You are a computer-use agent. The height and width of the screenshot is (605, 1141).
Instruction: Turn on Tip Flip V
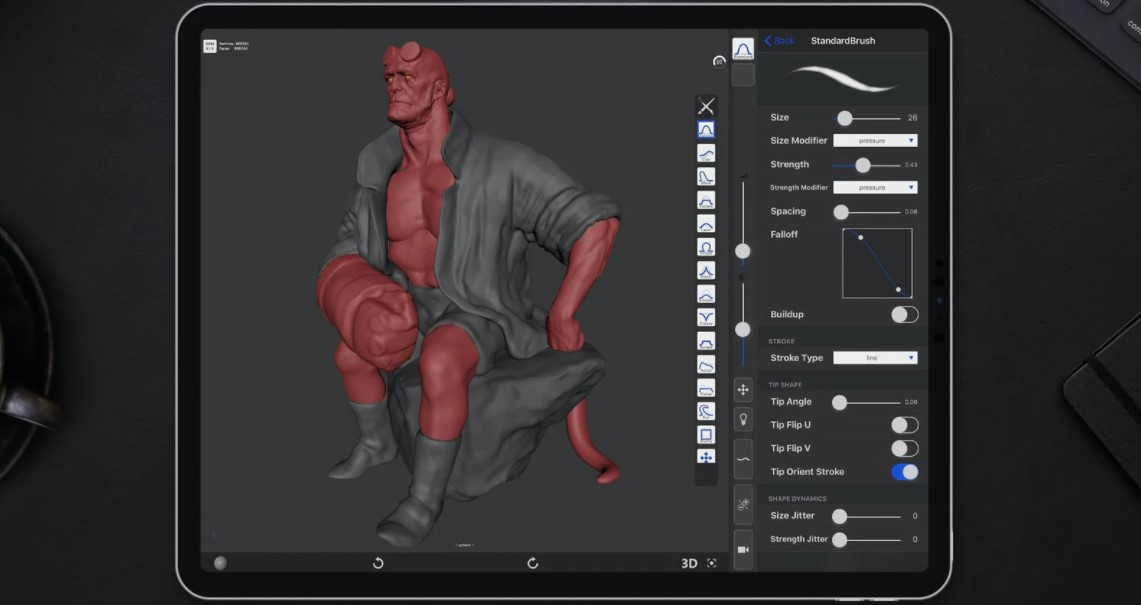[x=905, y=448]
